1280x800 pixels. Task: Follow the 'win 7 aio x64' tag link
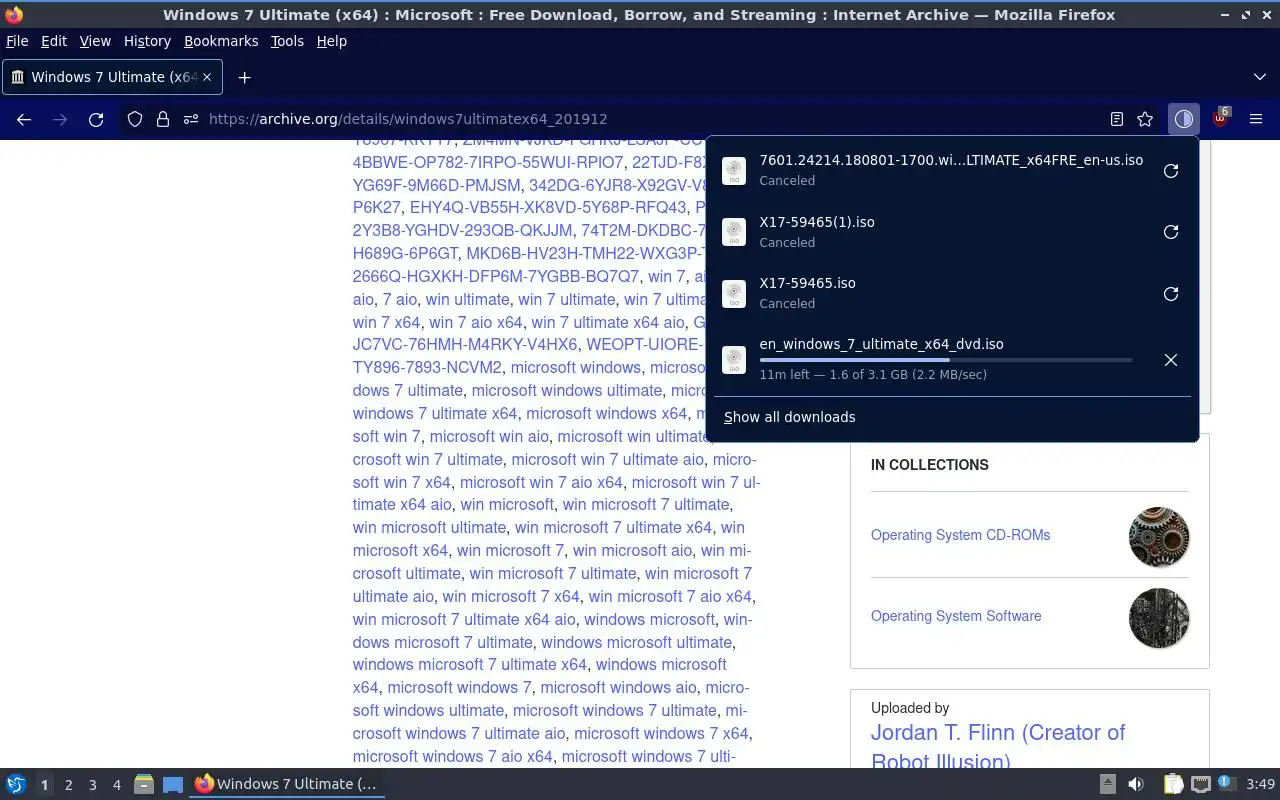click(x=475, y=322)
